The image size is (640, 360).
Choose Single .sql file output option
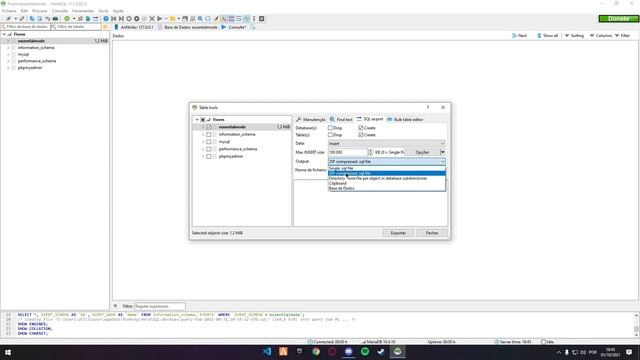(387, 168)
